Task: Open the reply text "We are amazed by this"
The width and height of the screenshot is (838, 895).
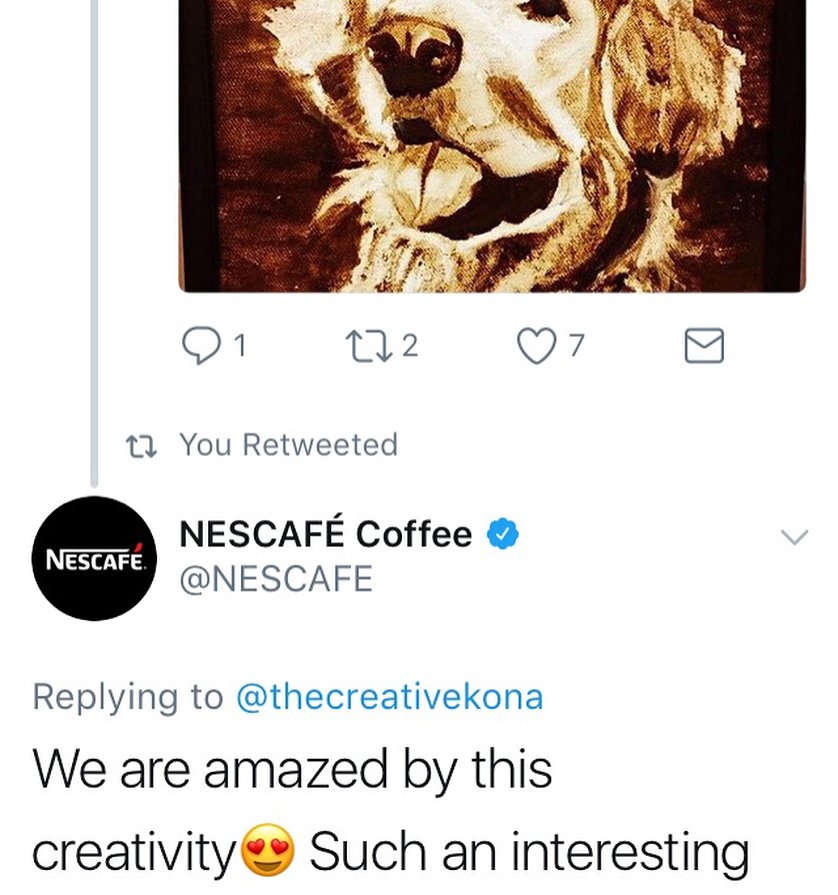Action: pos(292,770)
